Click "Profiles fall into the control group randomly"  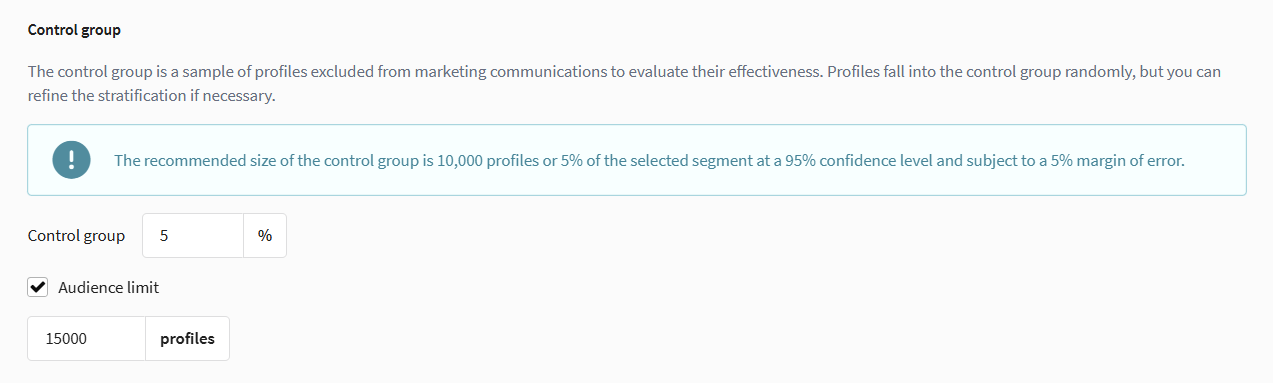click(x=984, y=73)
